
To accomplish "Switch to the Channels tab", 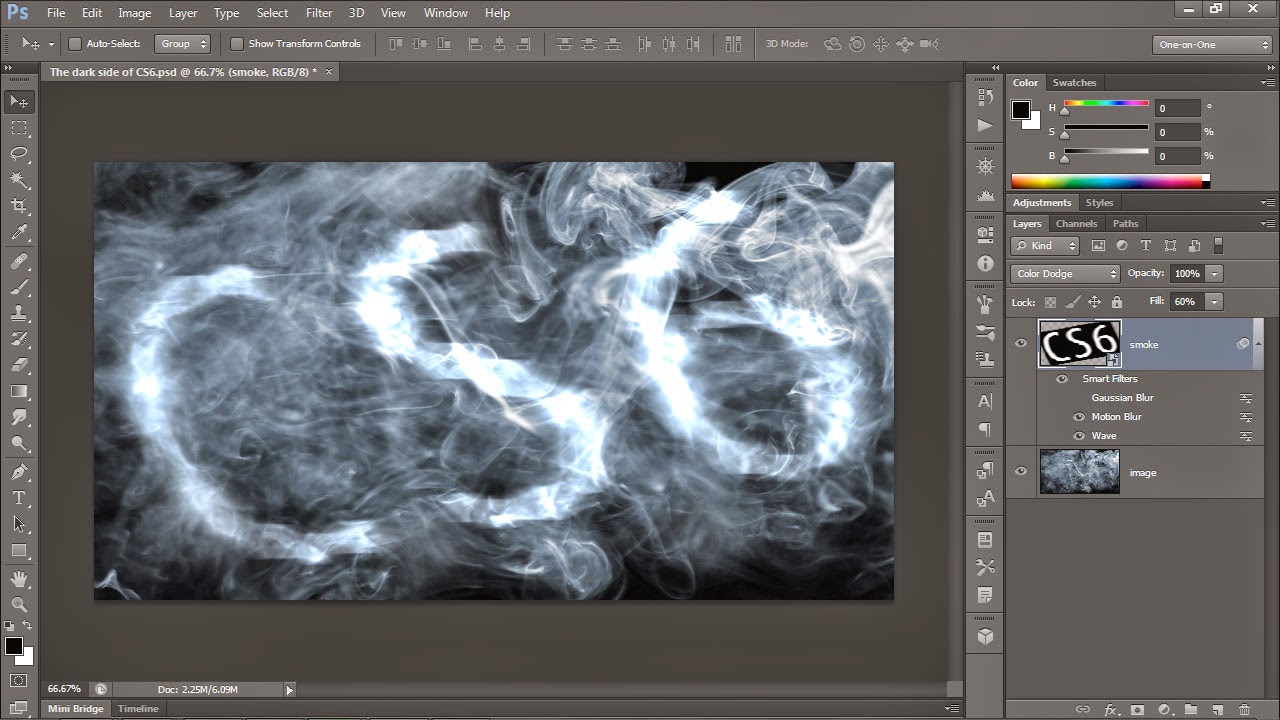I will 1076,224.
